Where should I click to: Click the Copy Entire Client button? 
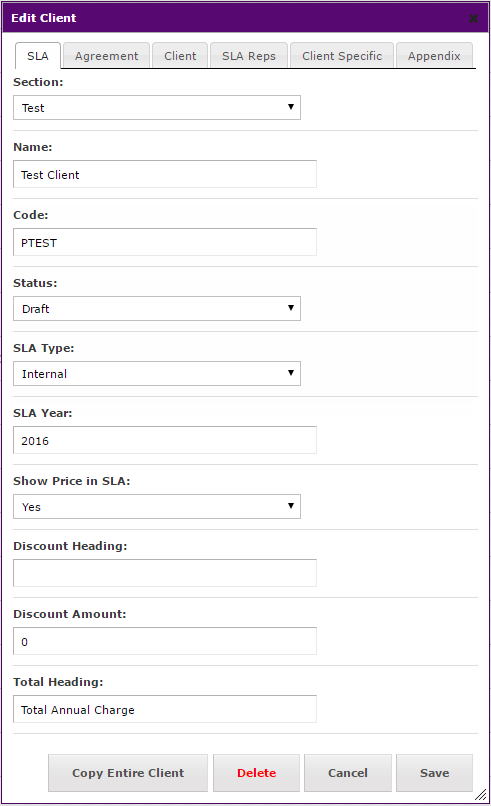pyautogui.click(x=128, y=773)
